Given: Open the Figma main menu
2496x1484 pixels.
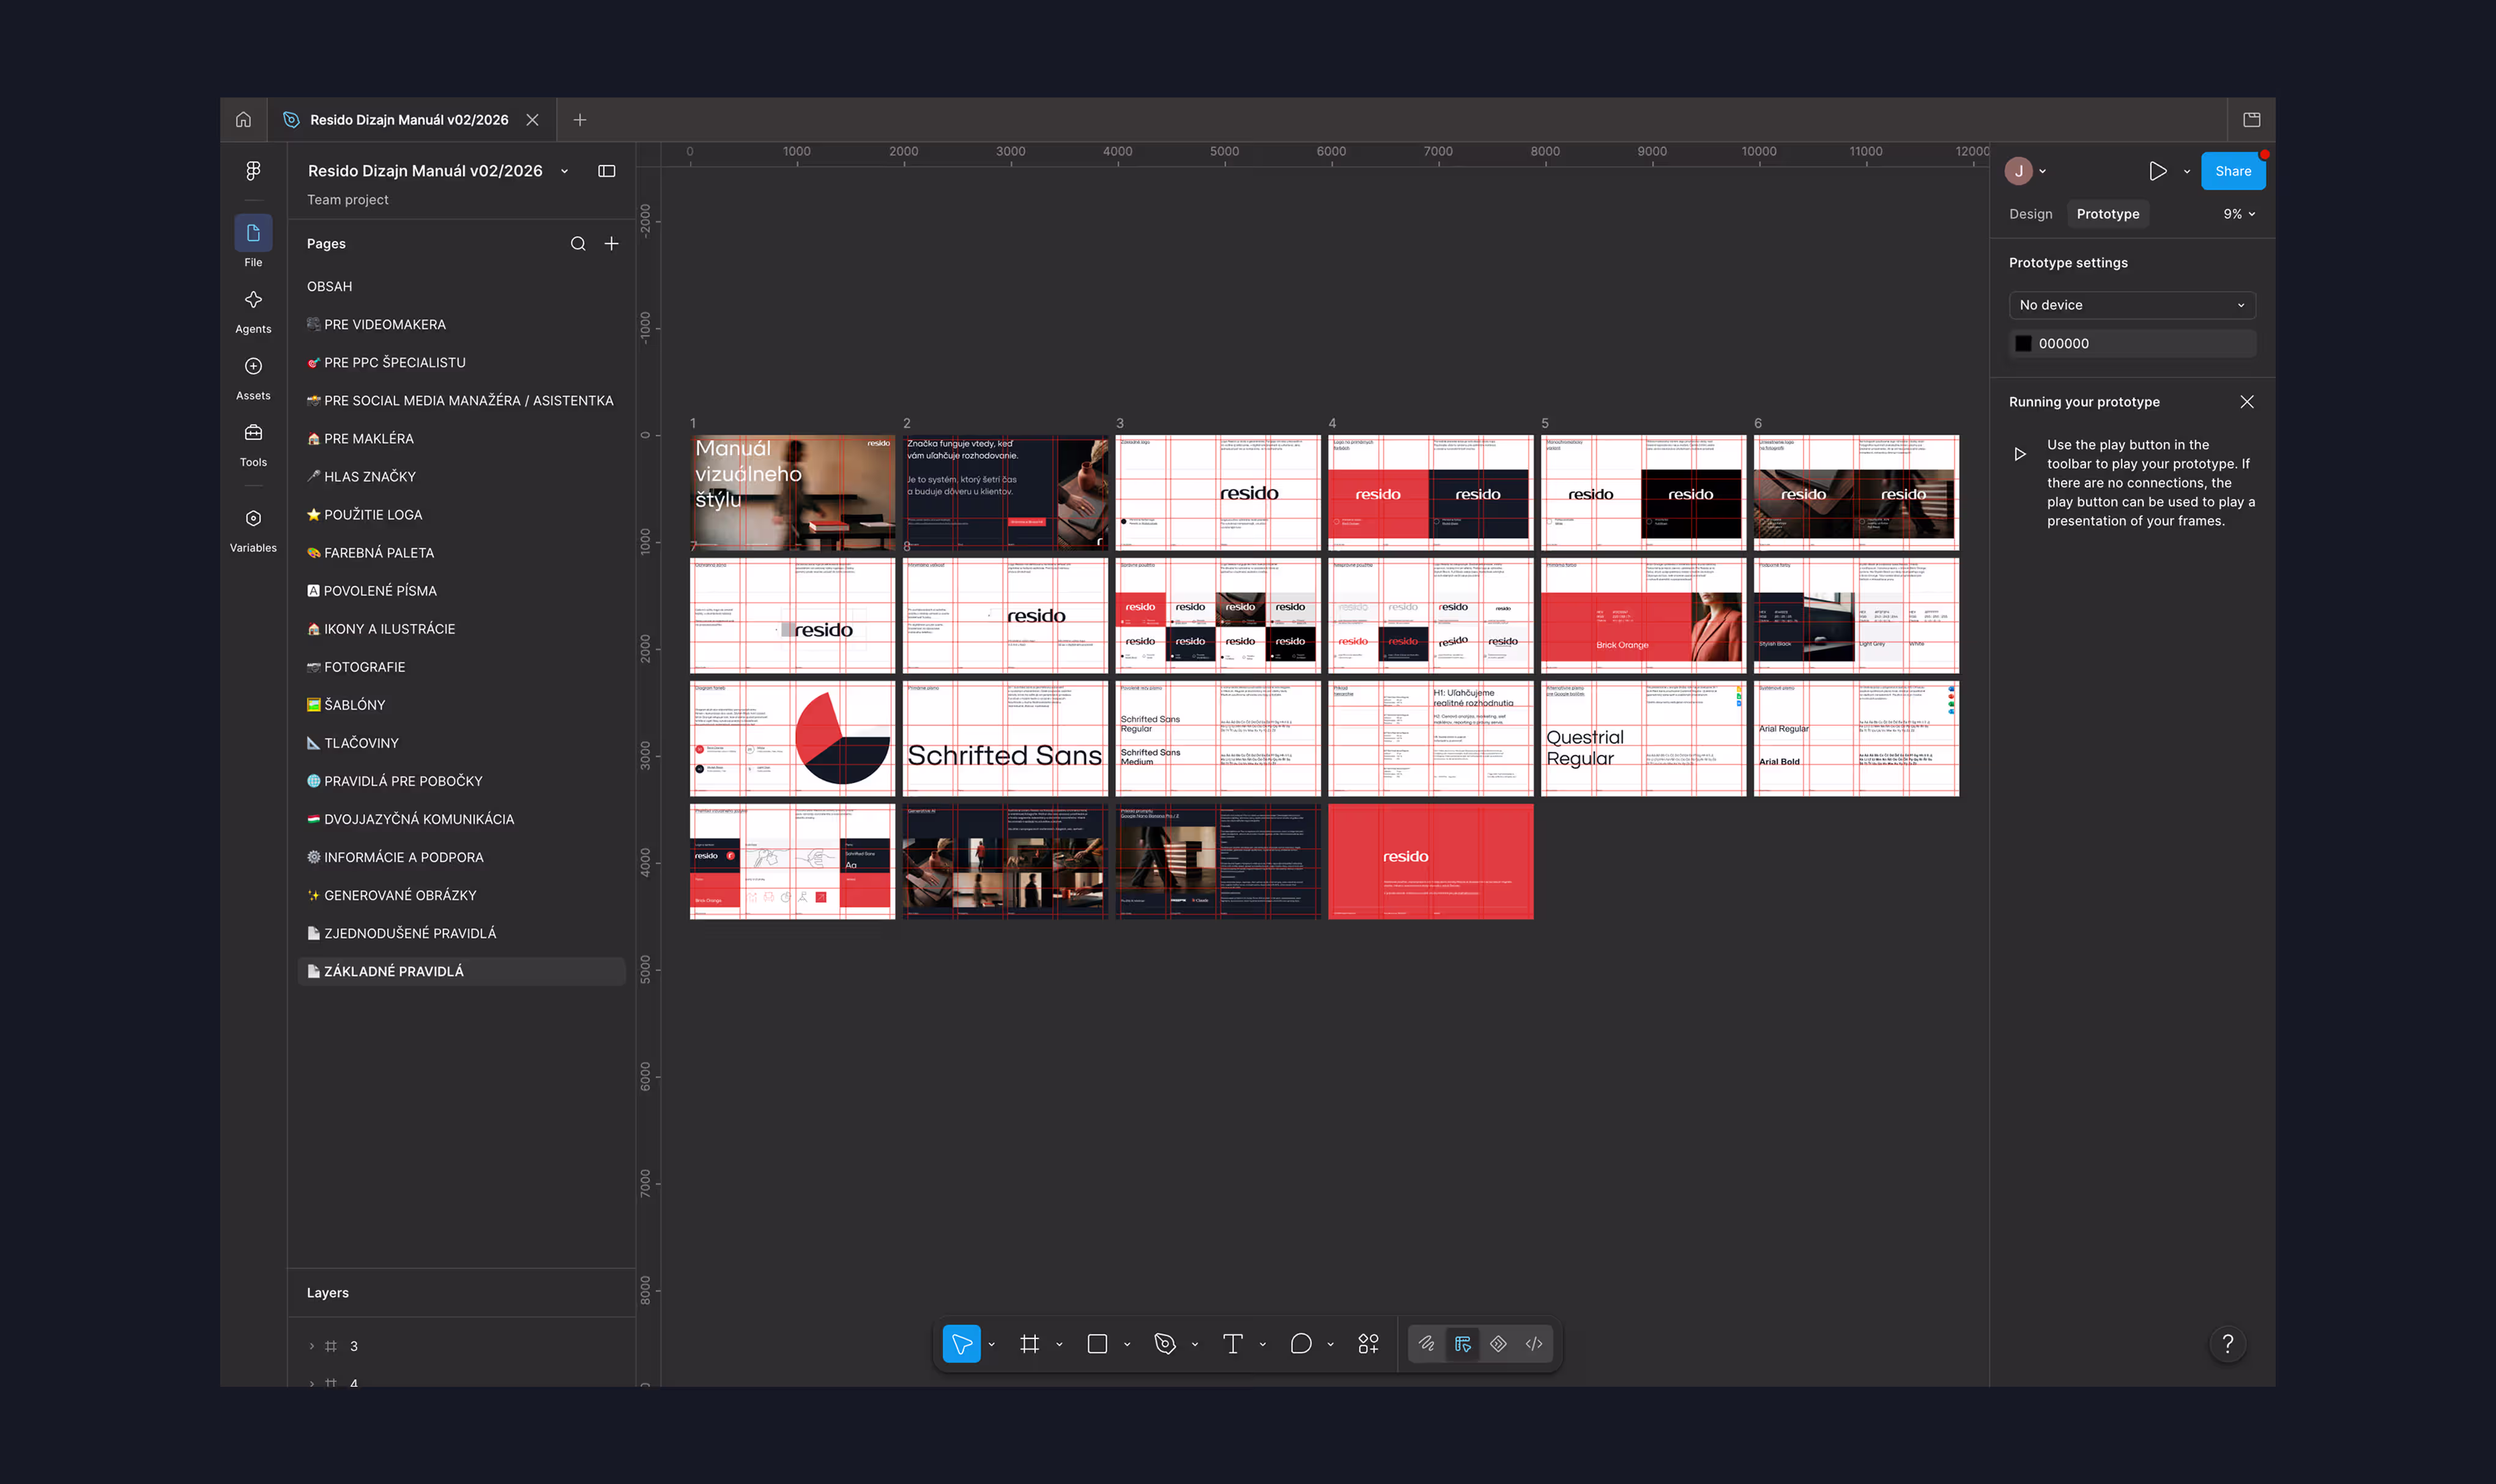Looking at the screenshot, I should pyautogui.click(x=253, y=171).
